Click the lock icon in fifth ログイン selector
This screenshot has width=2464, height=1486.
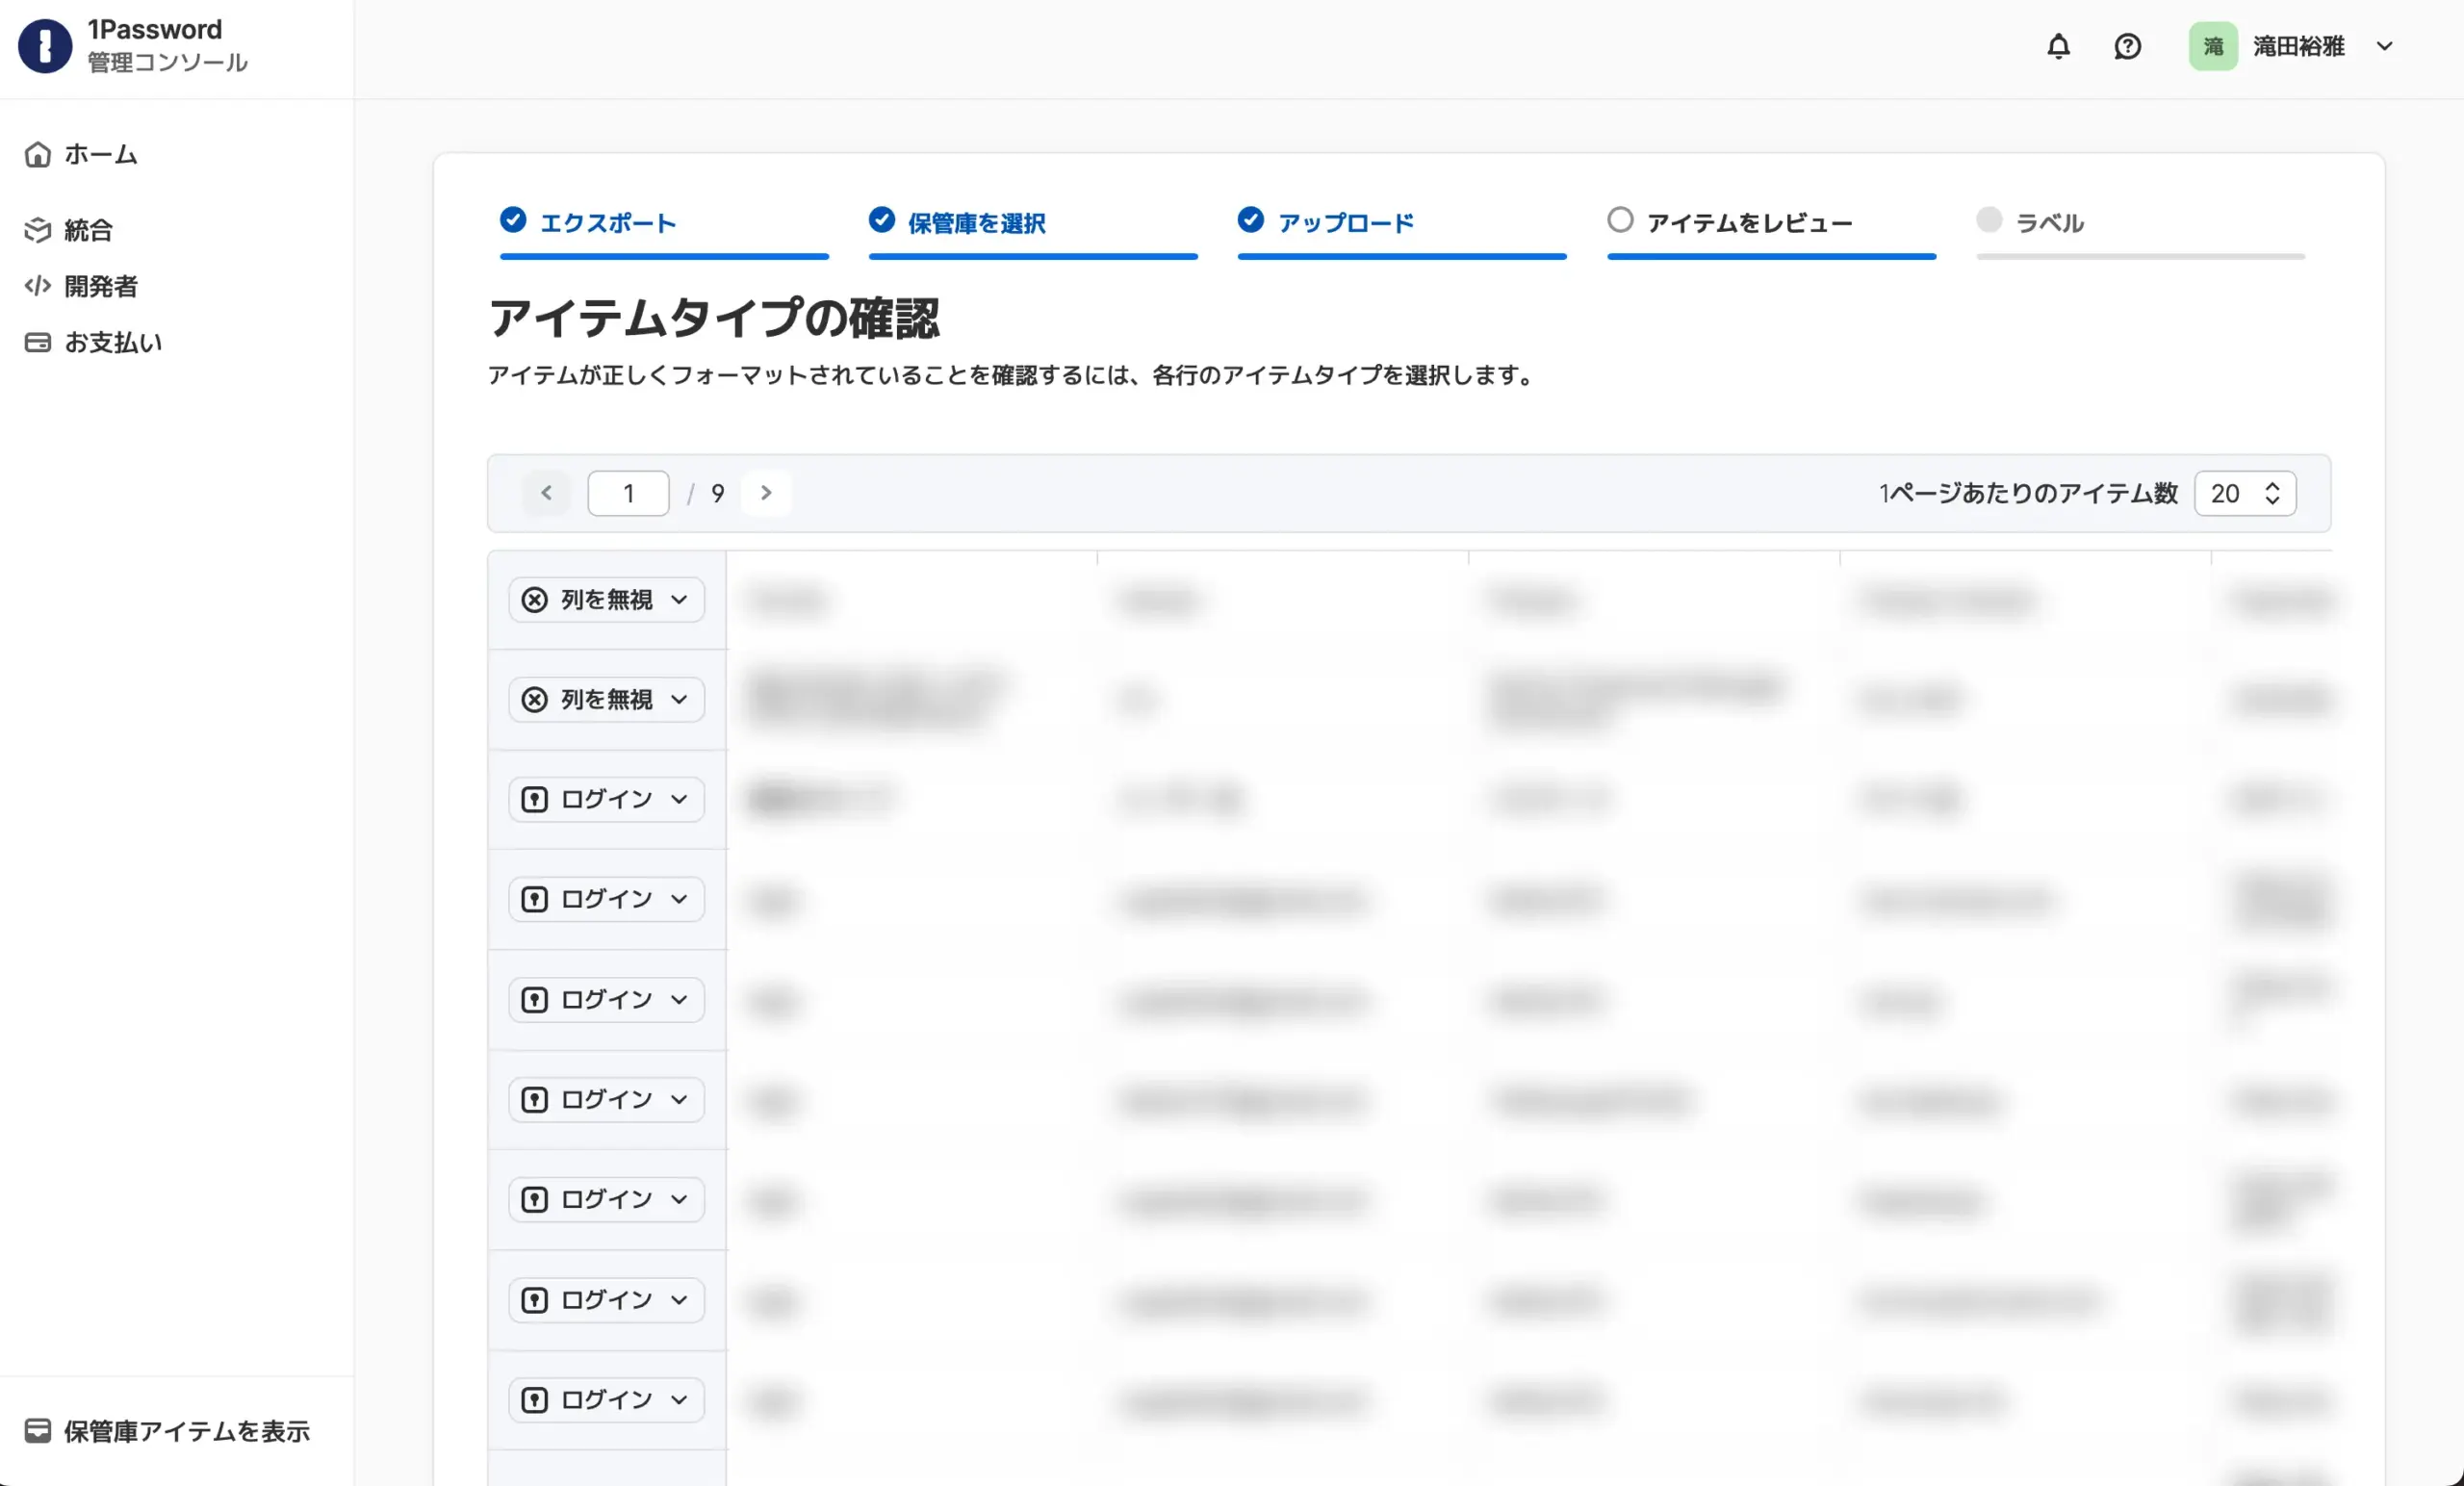click(535, 1199)
